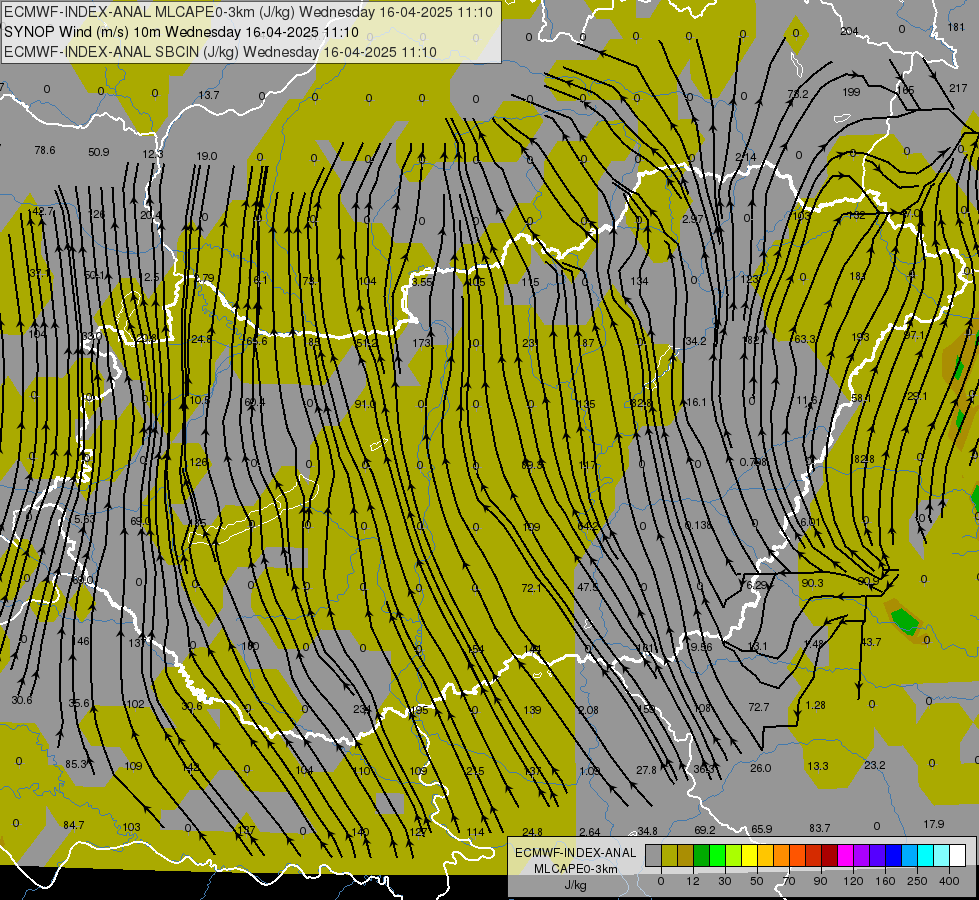
Task: Click the legend tick label 400
Action: [x=949, y=881]
